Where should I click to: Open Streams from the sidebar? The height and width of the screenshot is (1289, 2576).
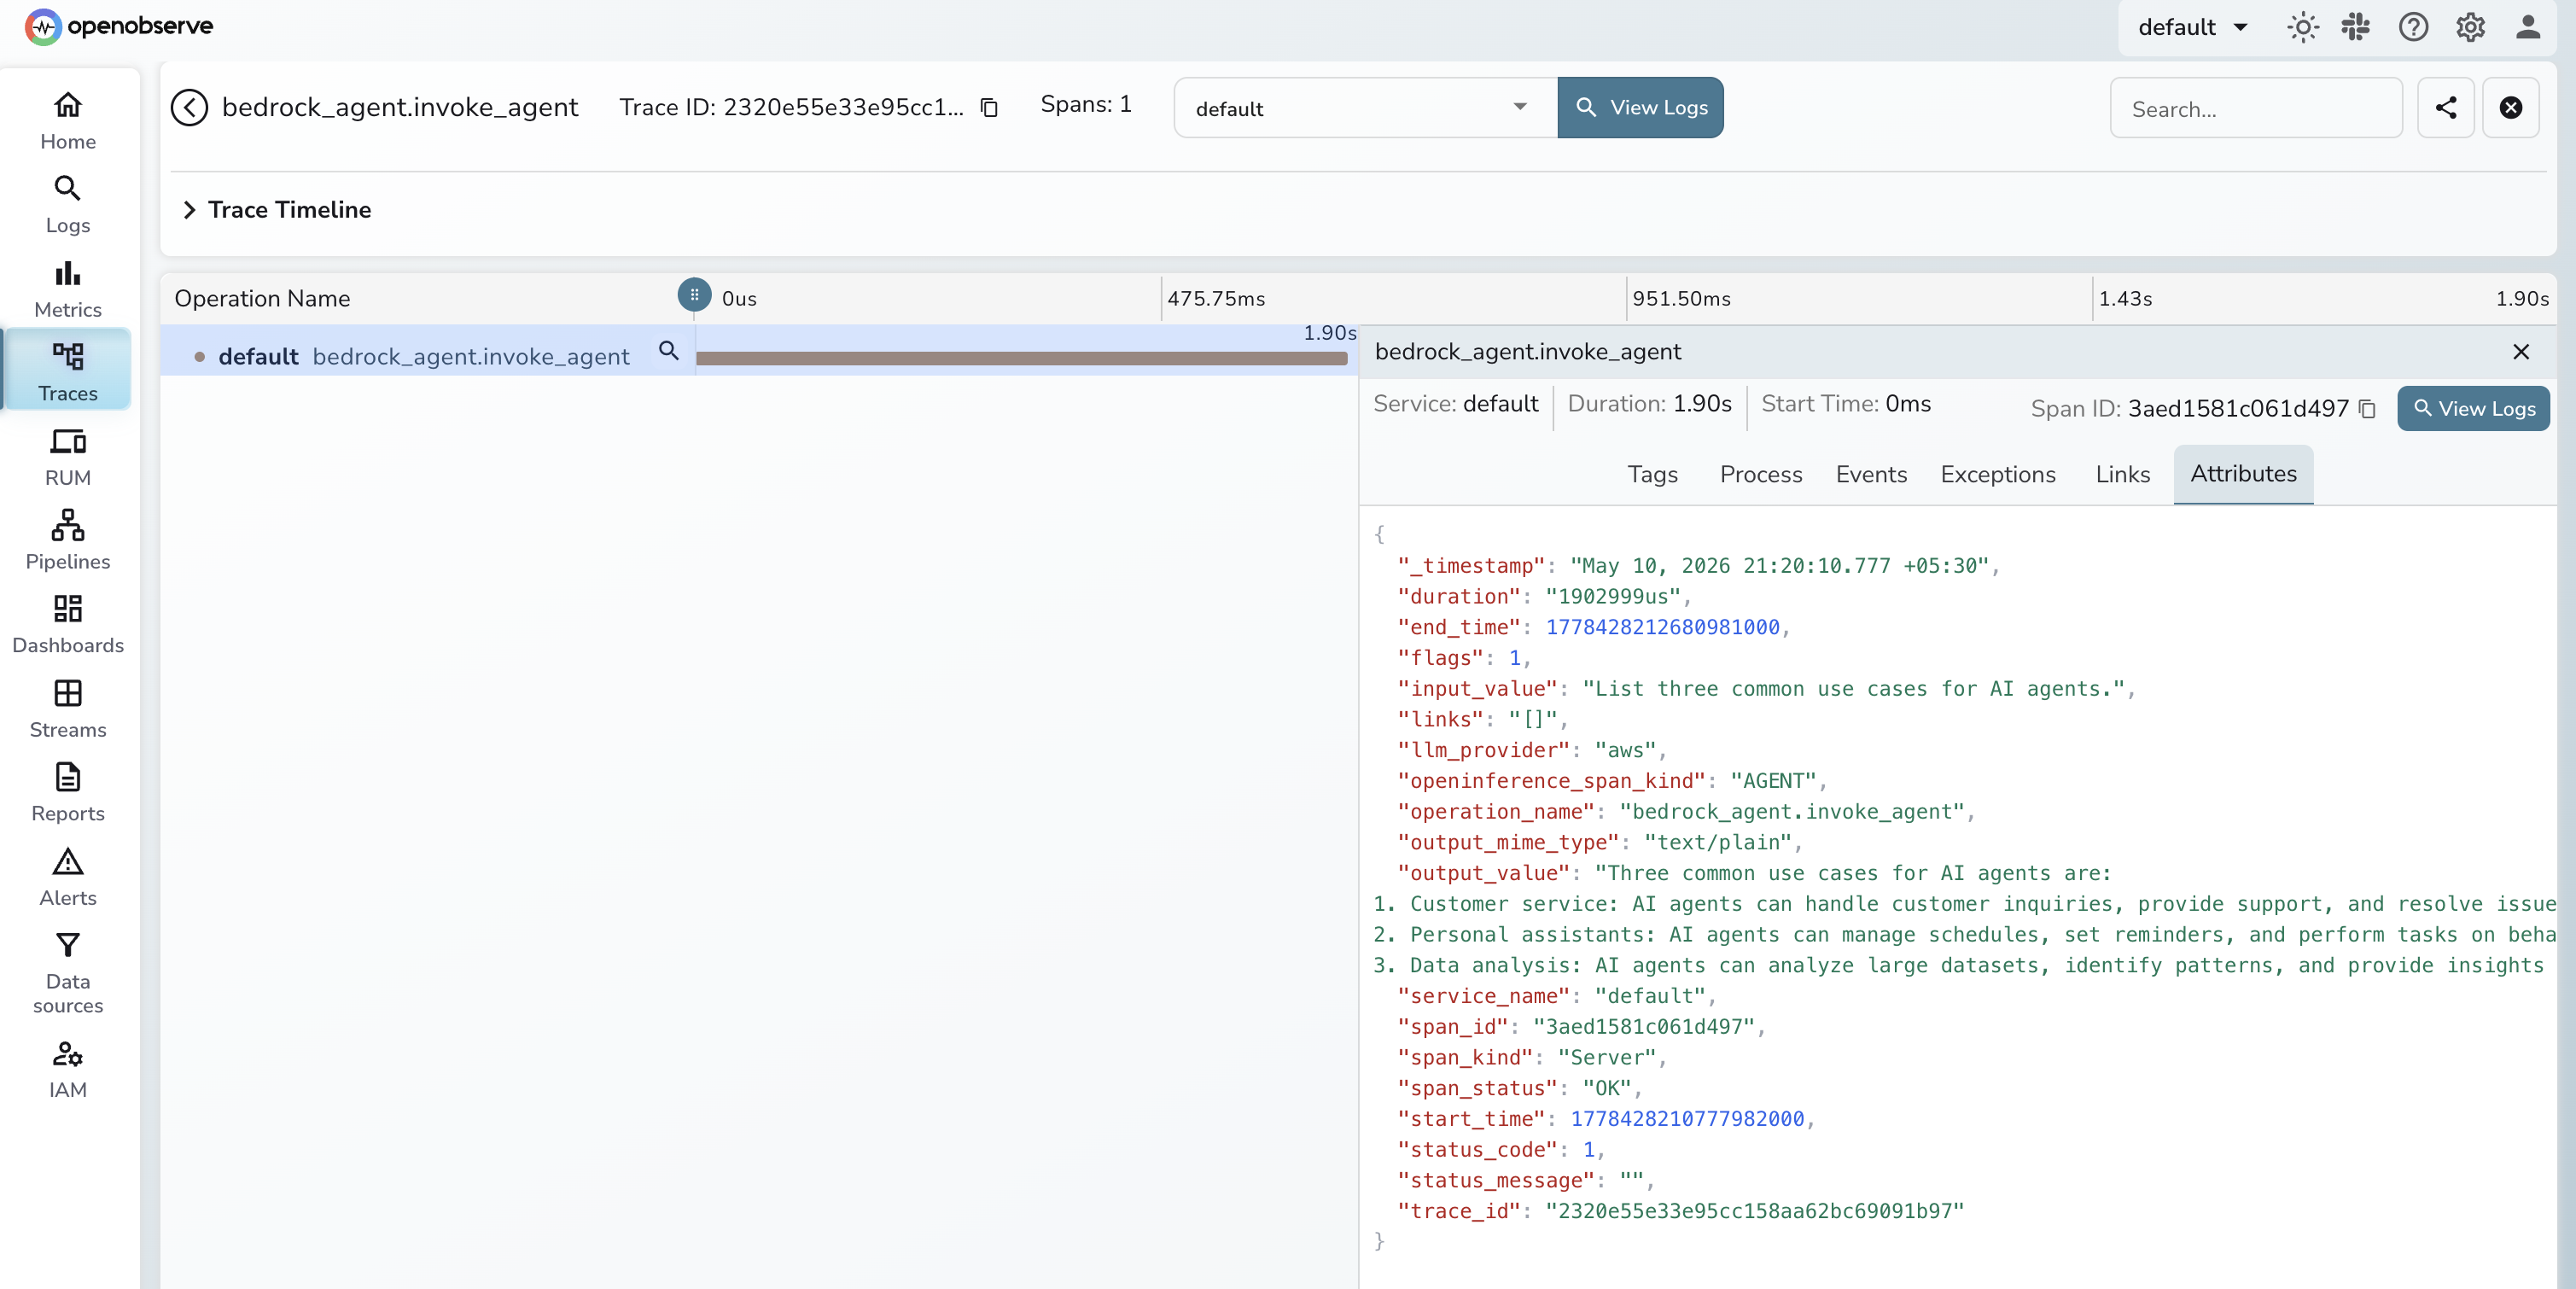click(68, 708)
